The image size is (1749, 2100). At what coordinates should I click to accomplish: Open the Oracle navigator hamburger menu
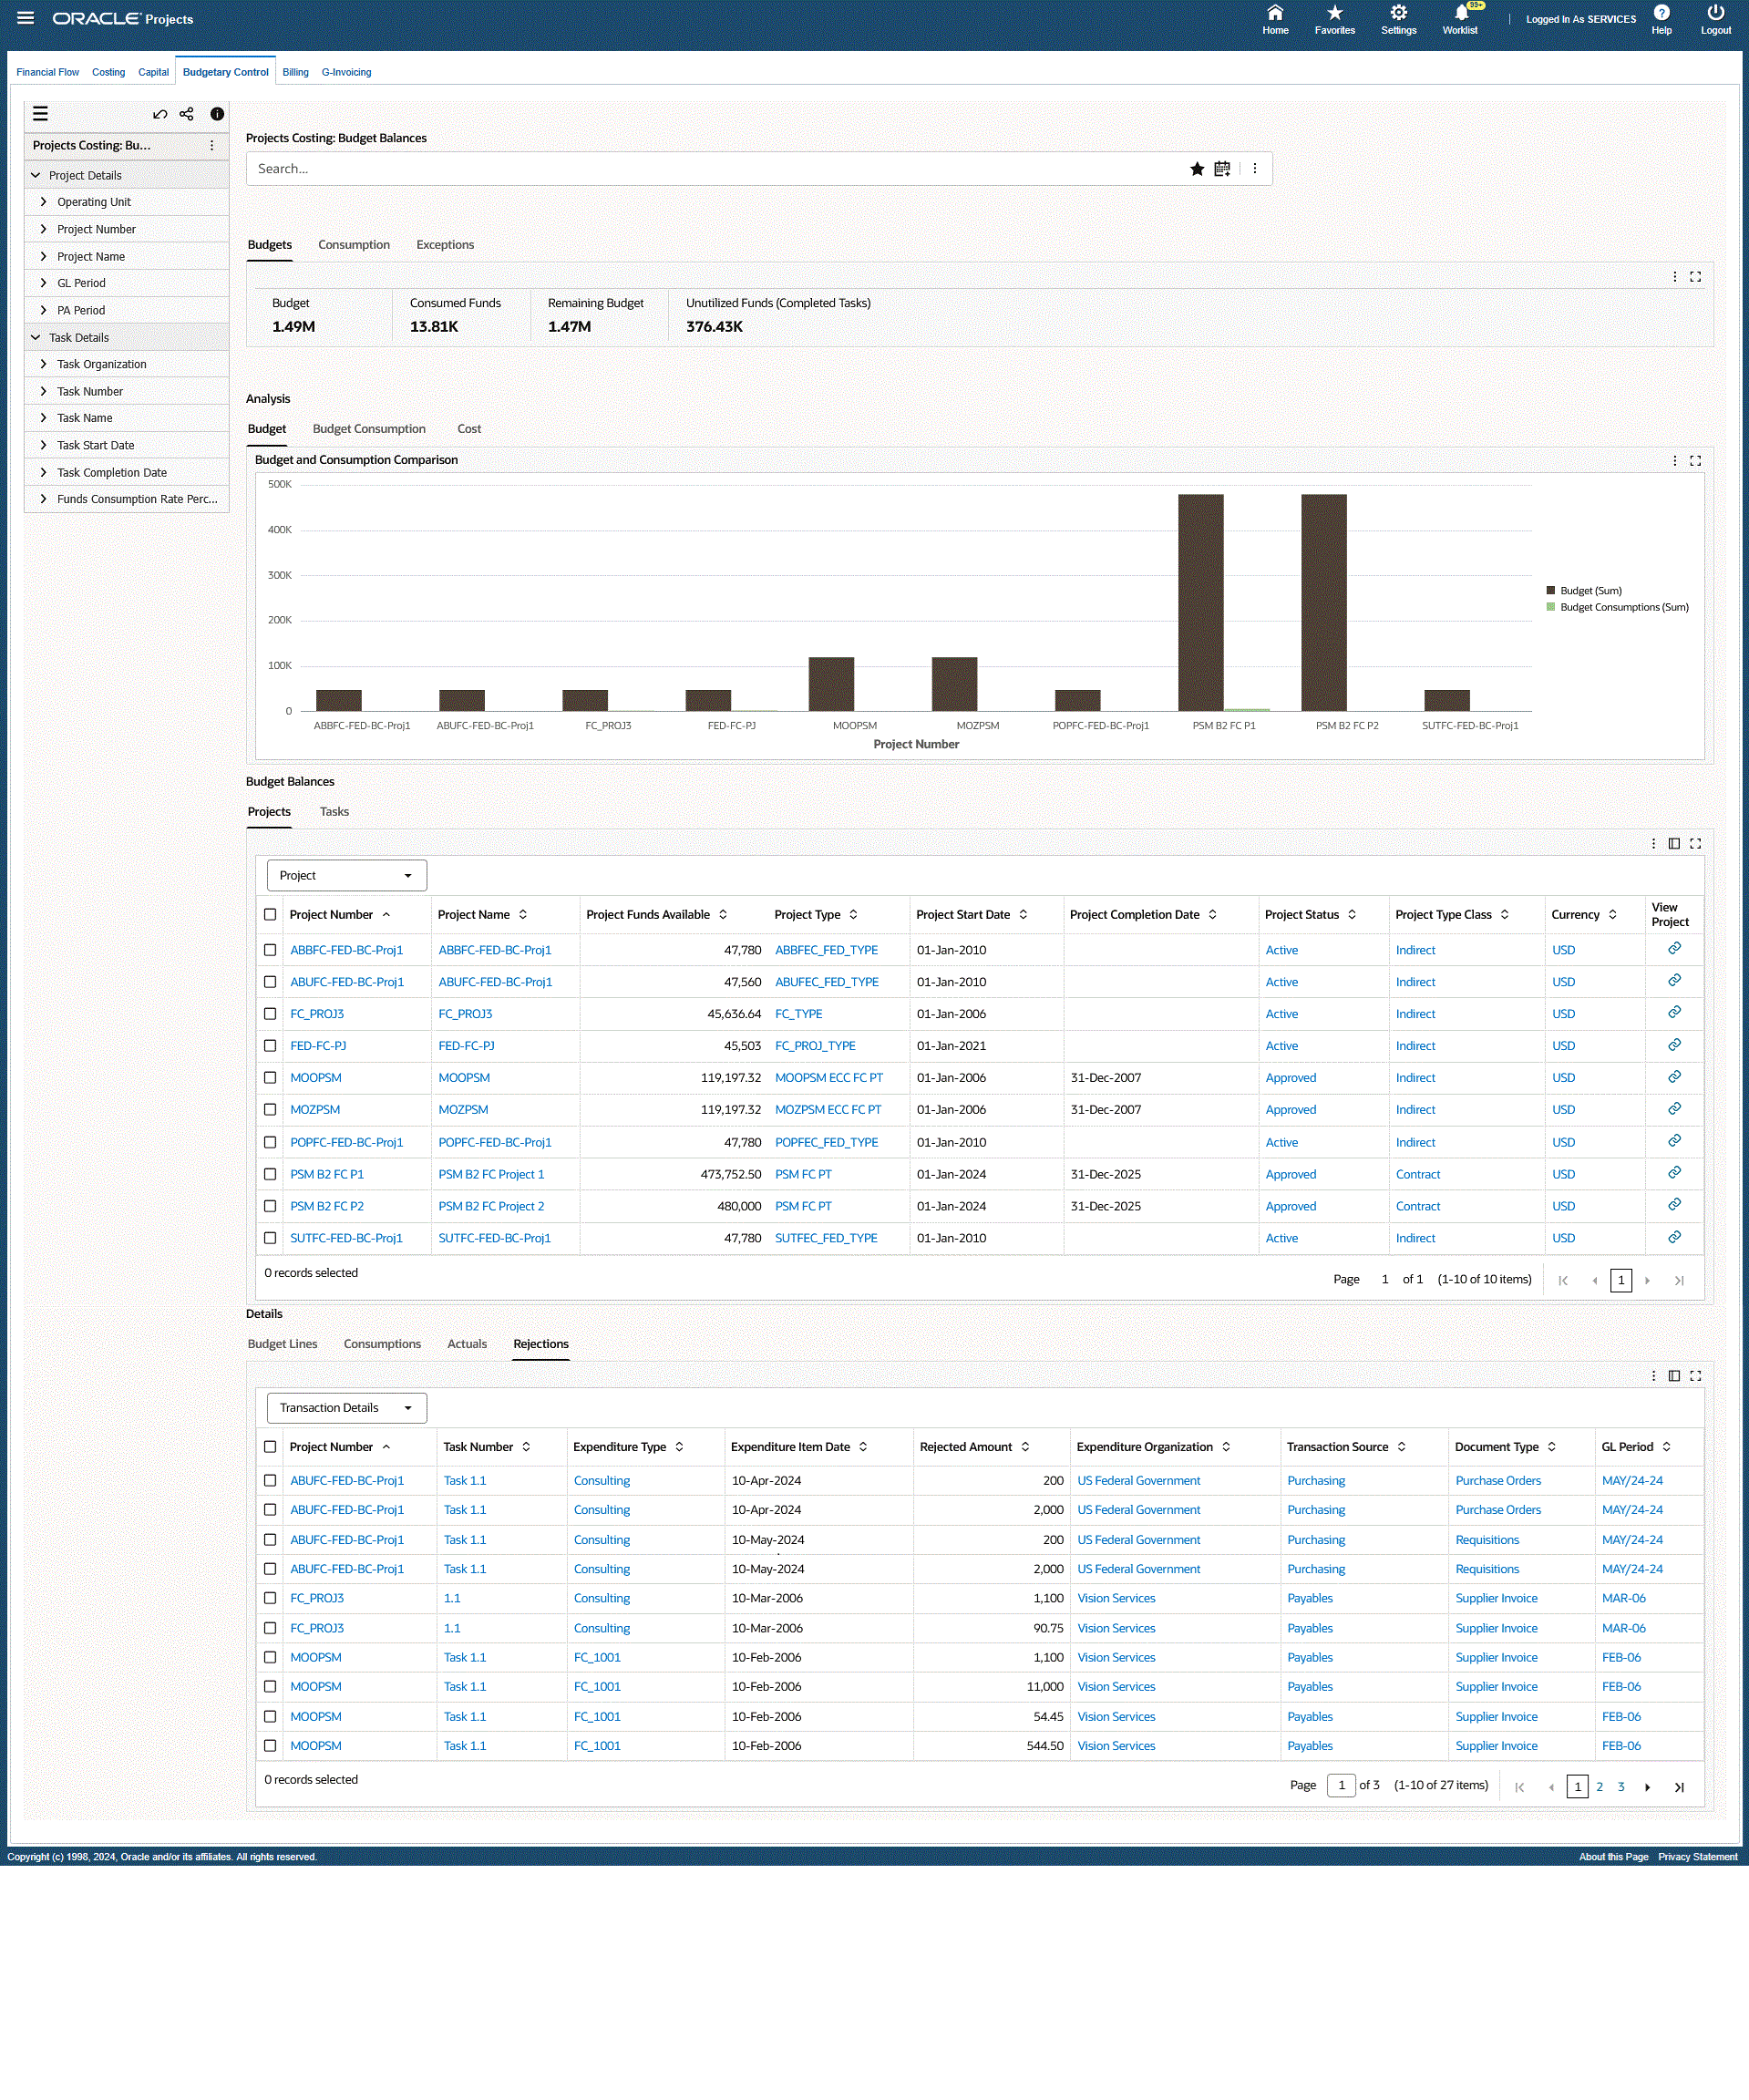click(25, 18)
